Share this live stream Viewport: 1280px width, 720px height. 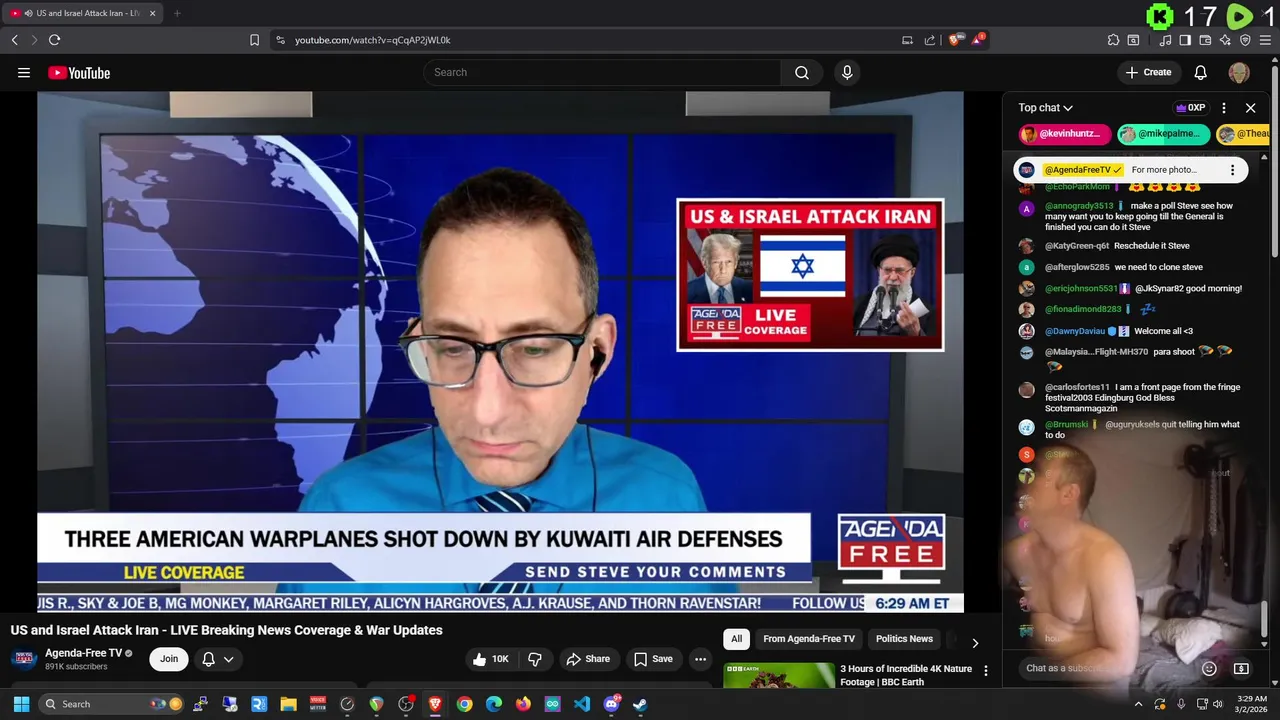click(x=588, y=659)
